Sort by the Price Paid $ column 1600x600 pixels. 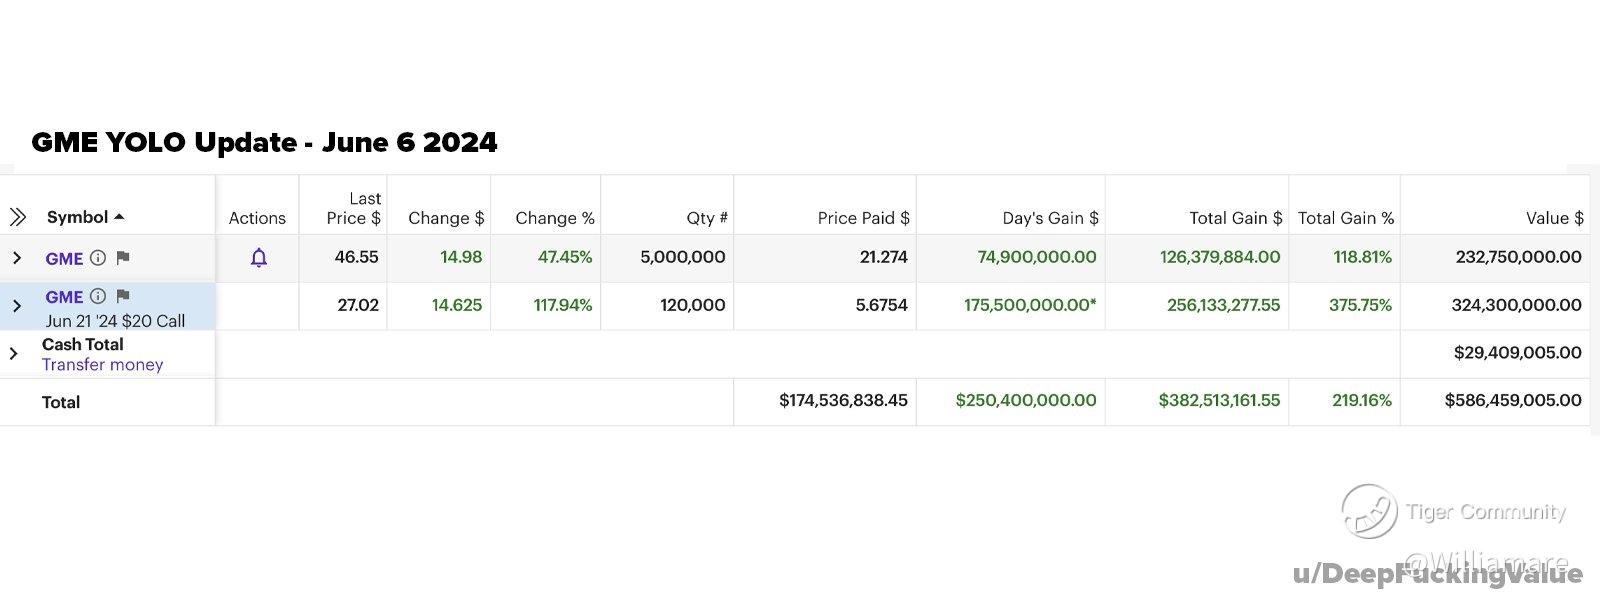863,218
